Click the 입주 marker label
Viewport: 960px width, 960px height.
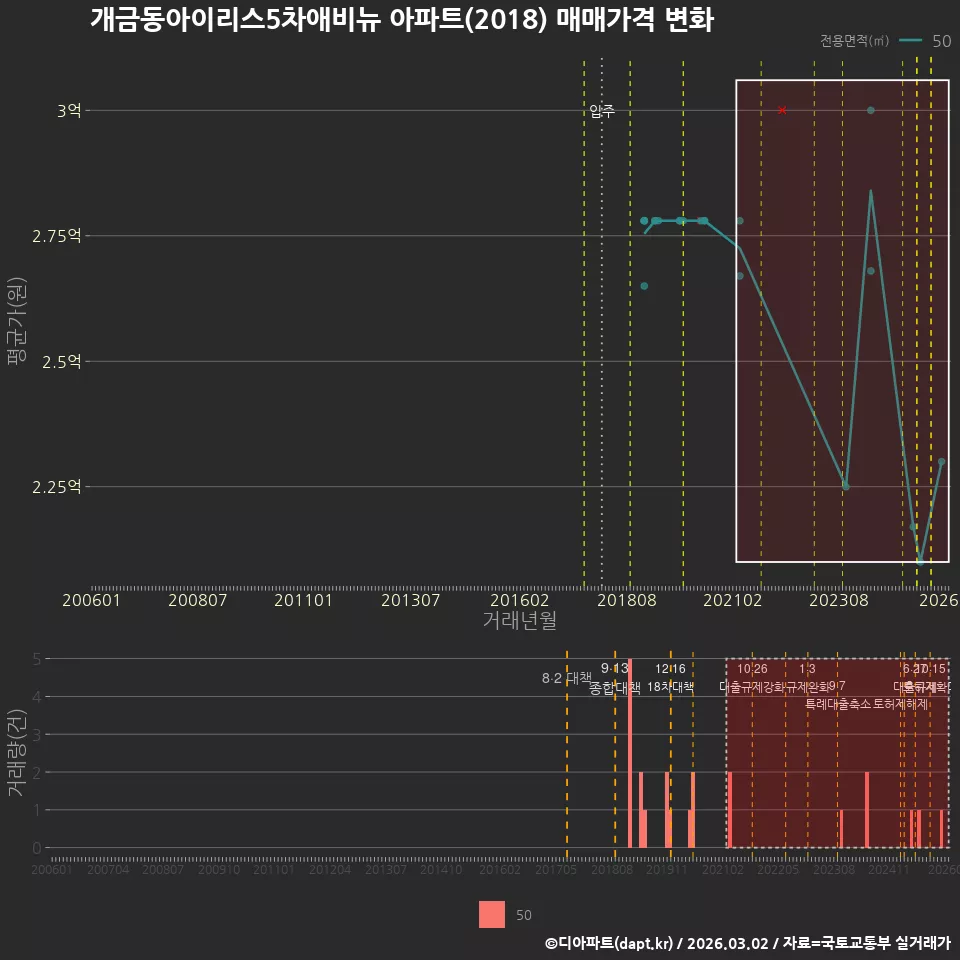point(602,111)
